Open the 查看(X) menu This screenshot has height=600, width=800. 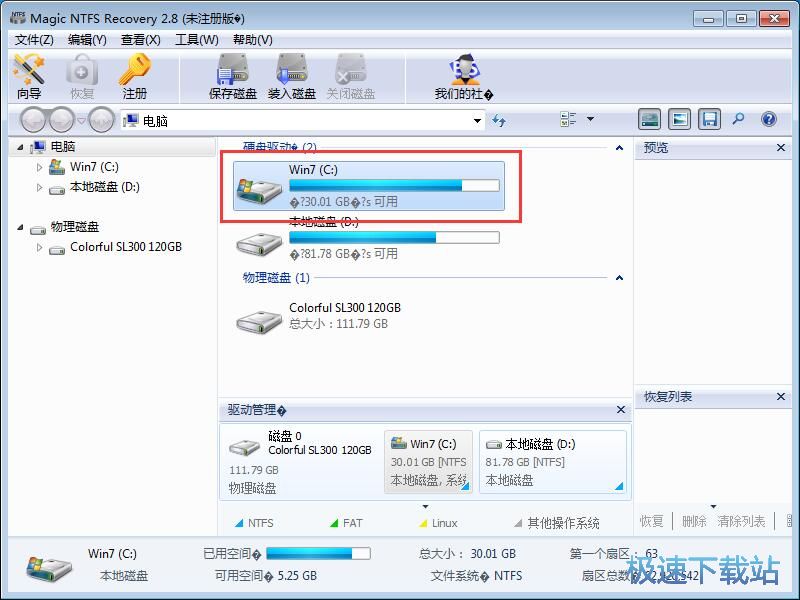[140, 40]
